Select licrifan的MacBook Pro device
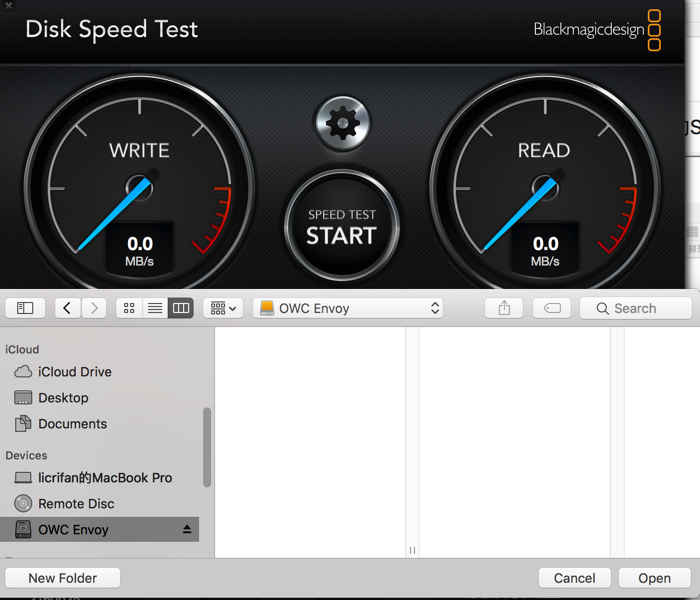 tap(100, 478)
